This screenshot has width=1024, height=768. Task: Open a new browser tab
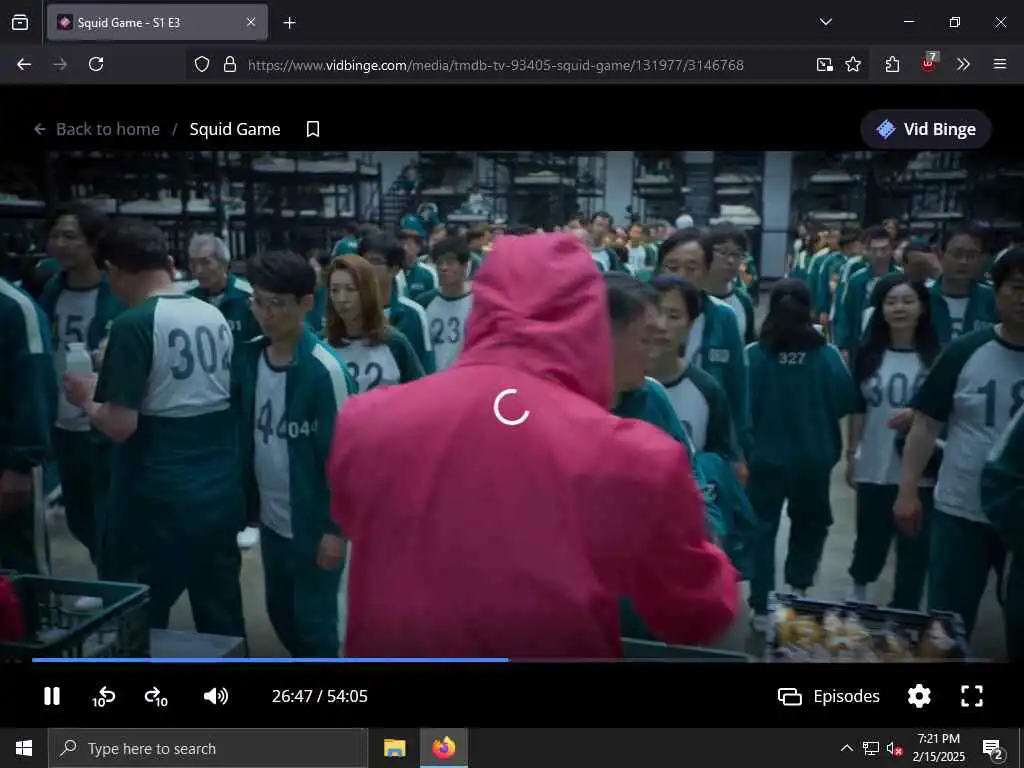(x=289, y=23)
